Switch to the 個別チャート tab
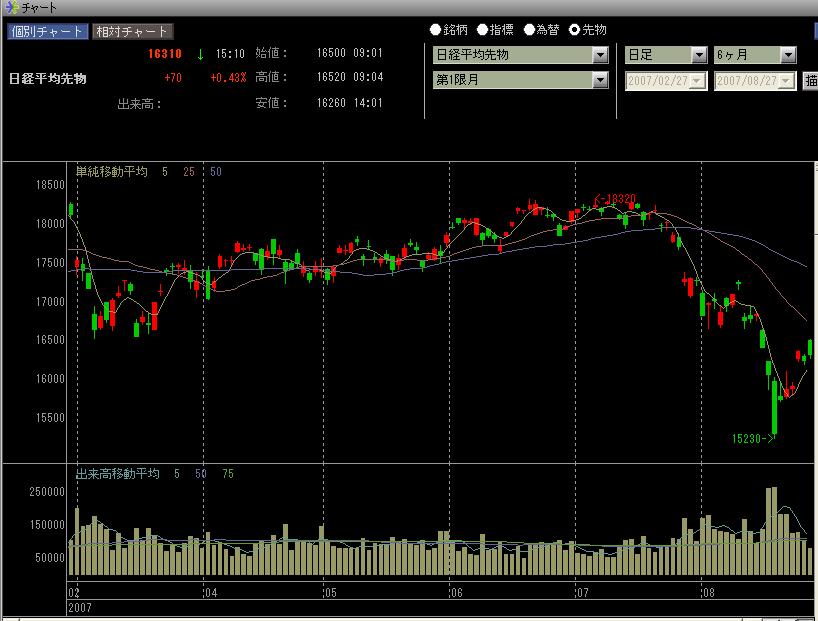 (47, 31)
